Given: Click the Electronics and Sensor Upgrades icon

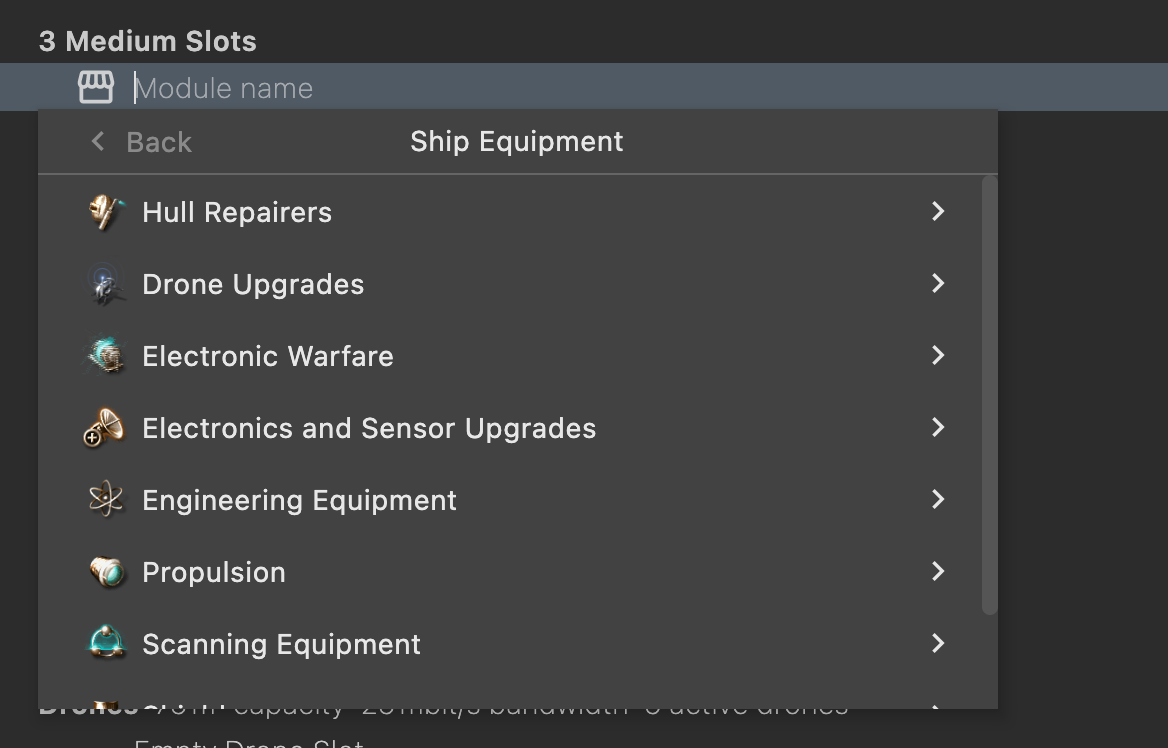Looking at the screenshot, I should tap(105, 428).
